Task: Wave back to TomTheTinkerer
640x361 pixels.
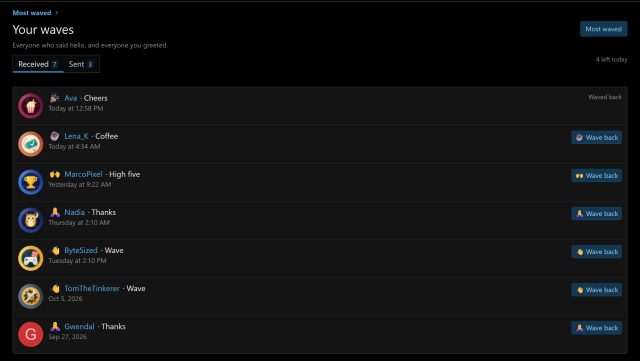Action: [596, 290]
